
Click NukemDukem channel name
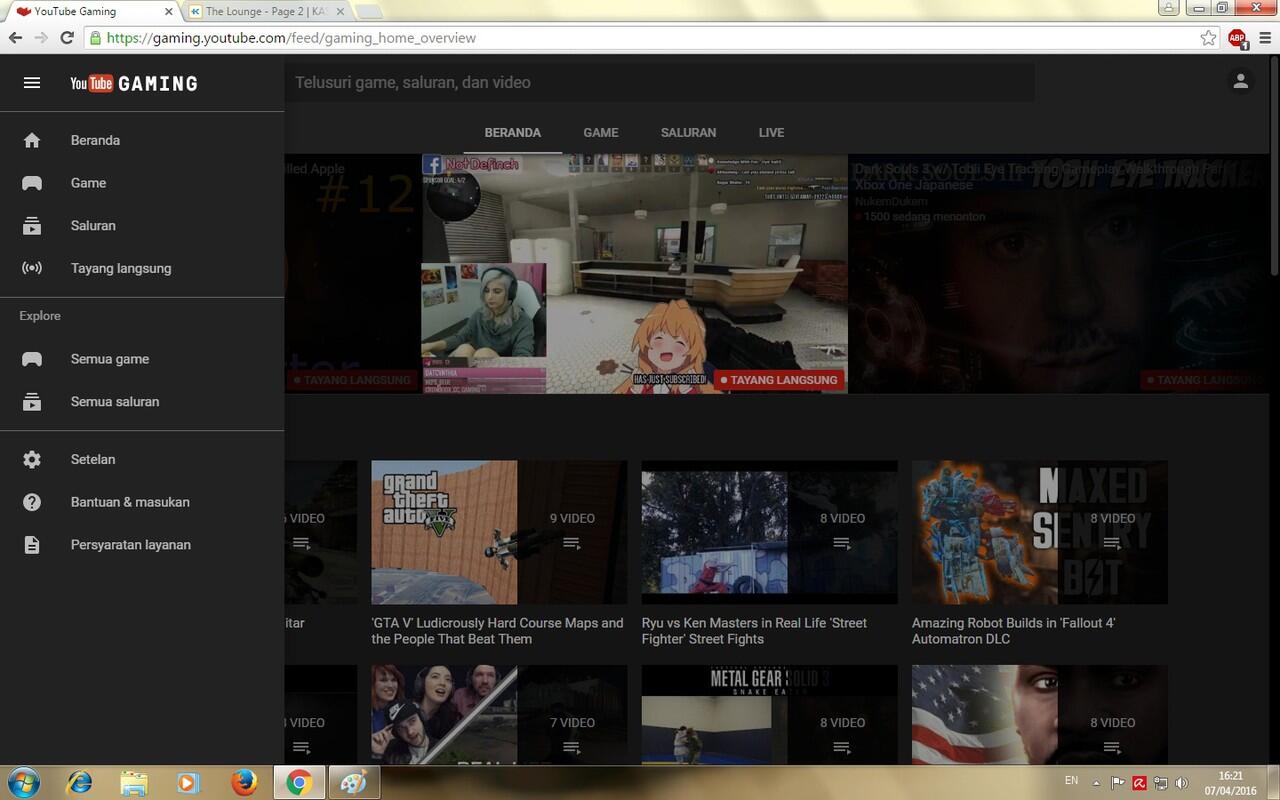[890, 201]
